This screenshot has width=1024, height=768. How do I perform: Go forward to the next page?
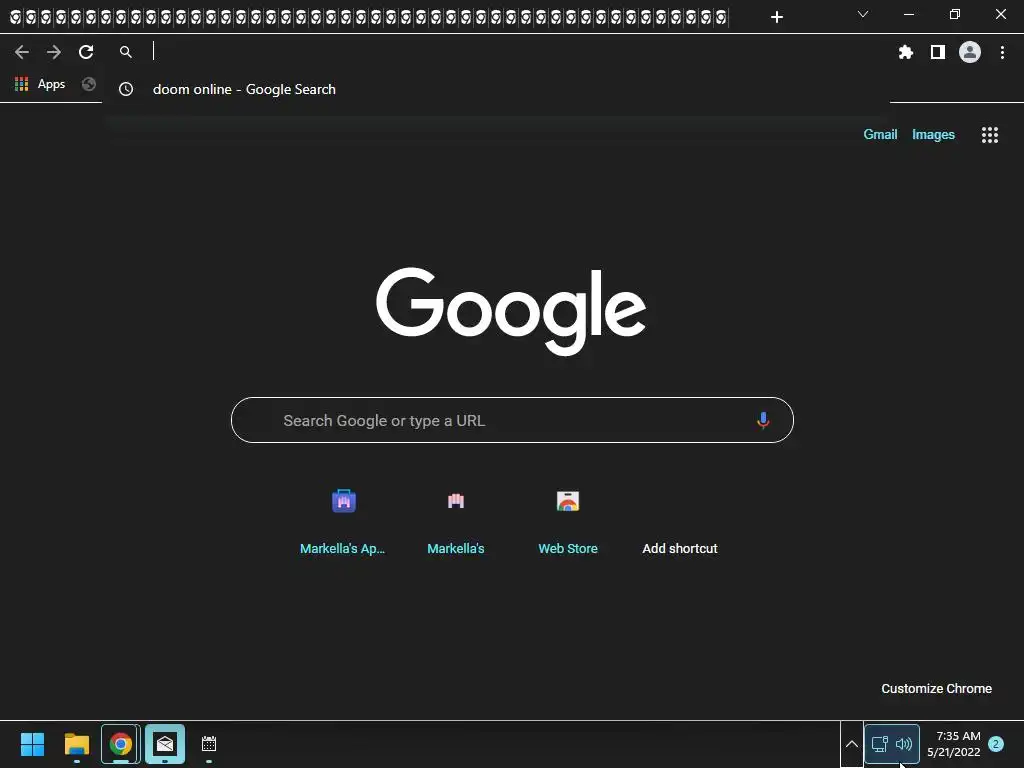[x=54, y=52]
